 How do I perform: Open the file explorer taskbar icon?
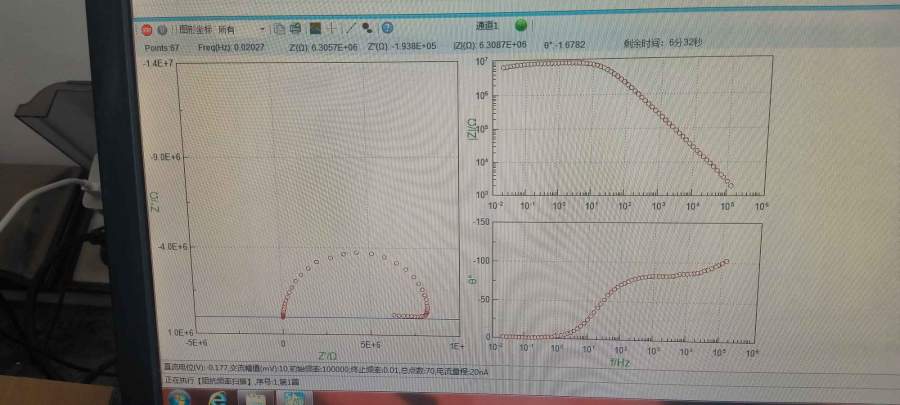pyautogui.click(x=256, y=398)
